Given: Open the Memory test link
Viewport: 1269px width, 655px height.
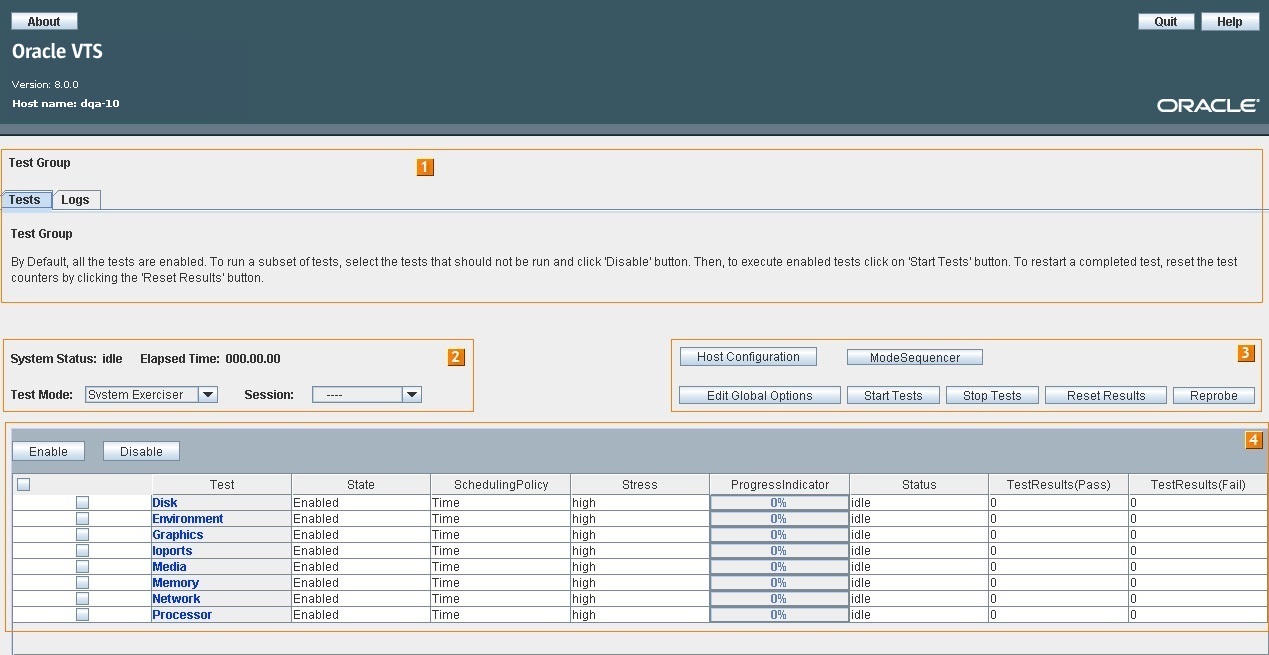Looking at the screenshot, I should click(x=176, y=583).
